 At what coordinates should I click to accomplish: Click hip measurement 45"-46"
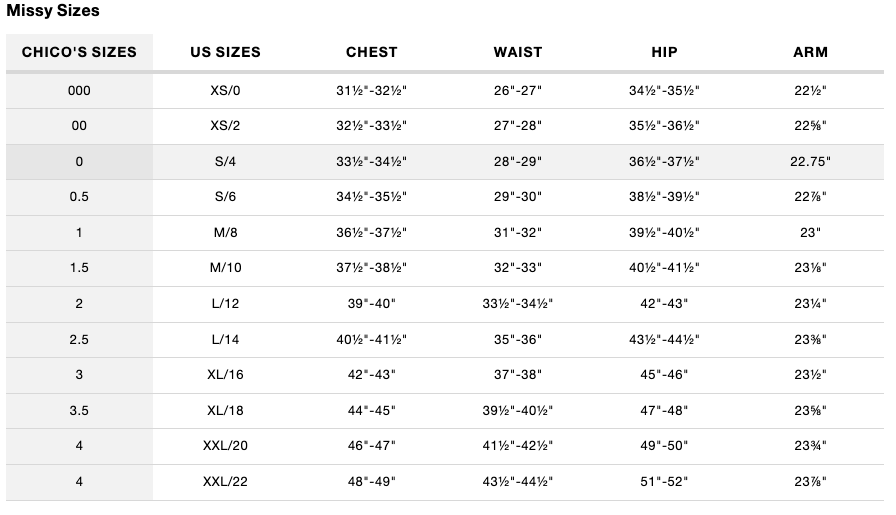664,375
